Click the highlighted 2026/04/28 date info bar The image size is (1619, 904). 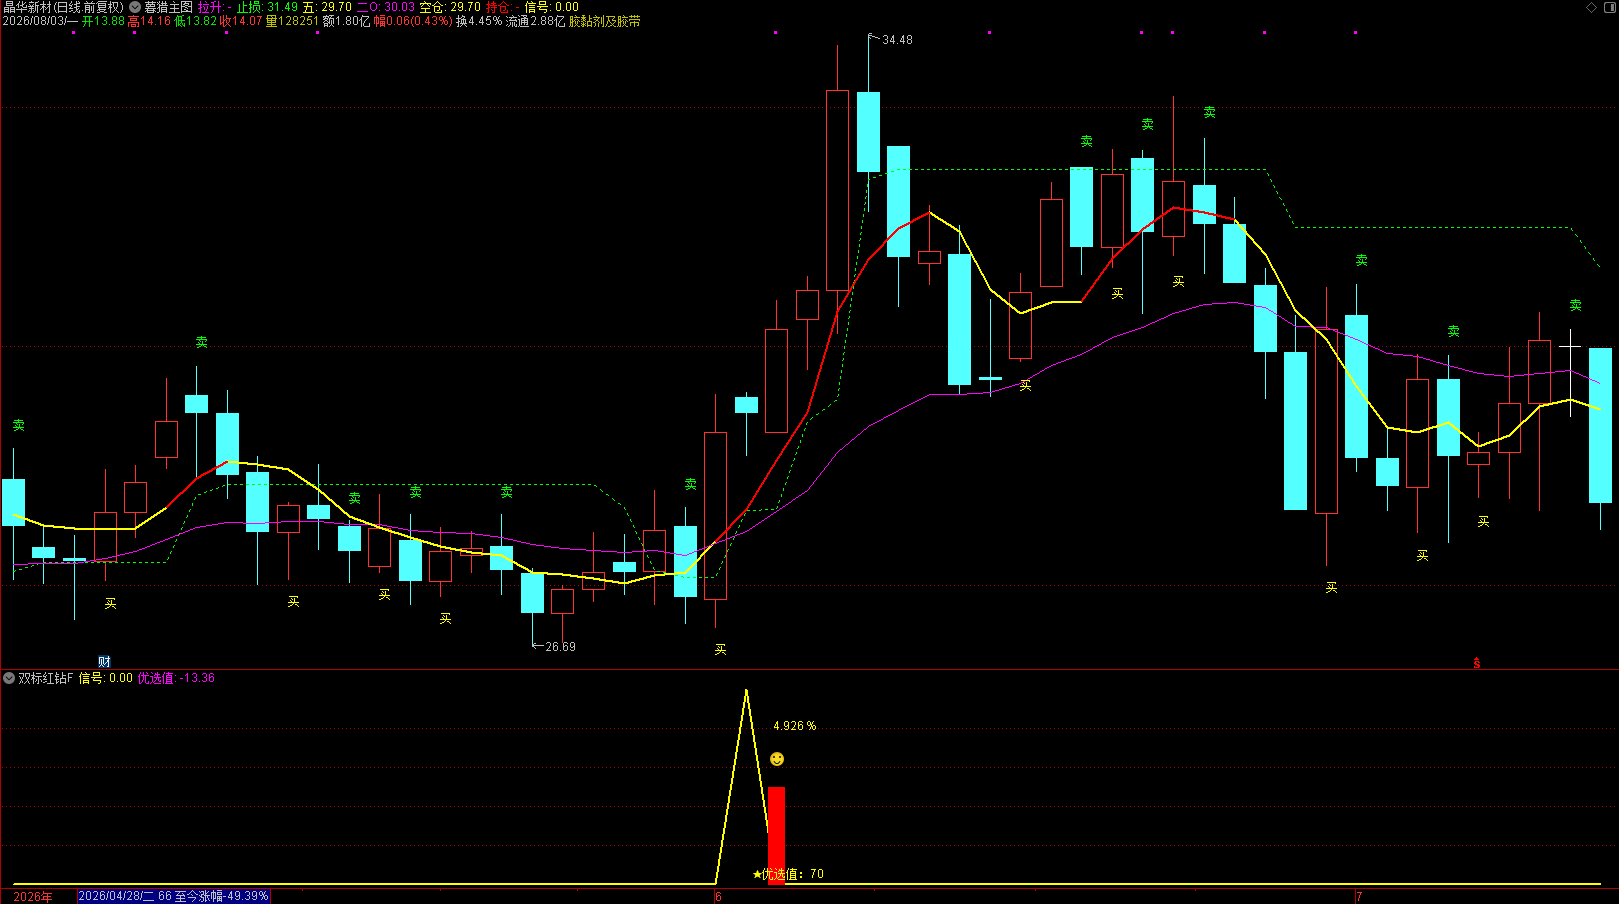174,896
